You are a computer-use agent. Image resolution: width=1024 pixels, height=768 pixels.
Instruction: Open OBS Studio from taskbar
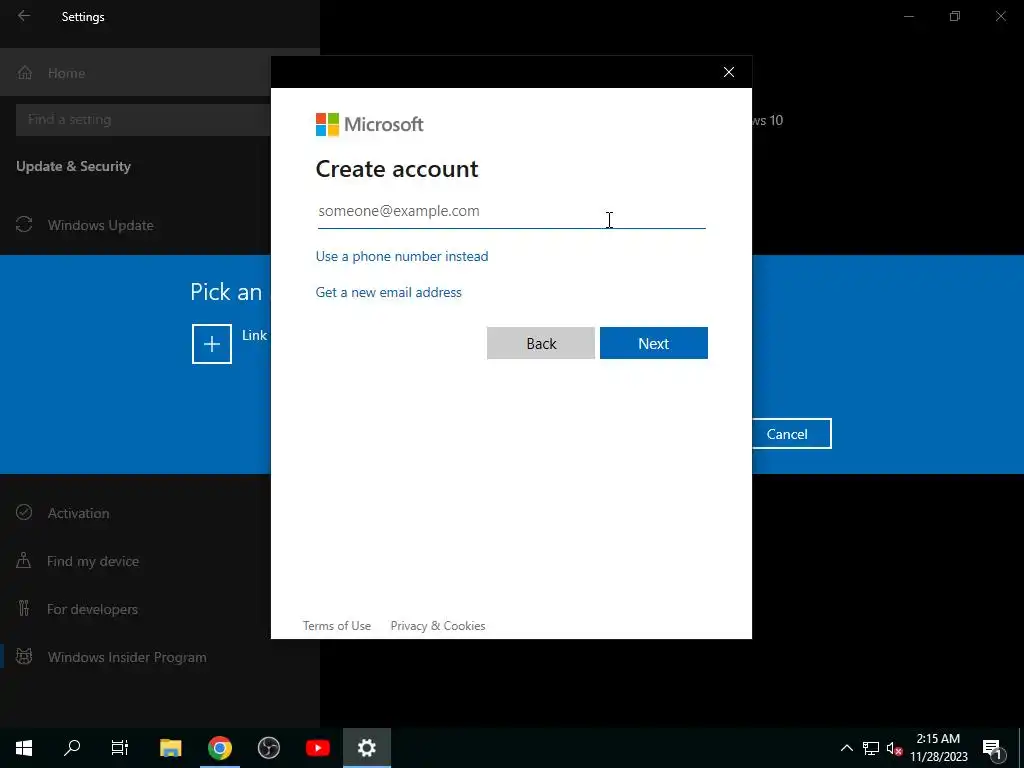268,748
